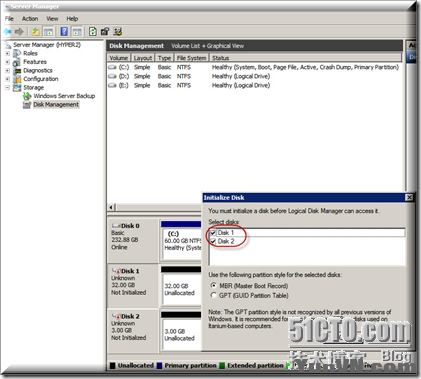The width and height of the screenshot is (421, 379).
Task: Click the black Unallocated legend swatch
Action: tap(112, 366)
